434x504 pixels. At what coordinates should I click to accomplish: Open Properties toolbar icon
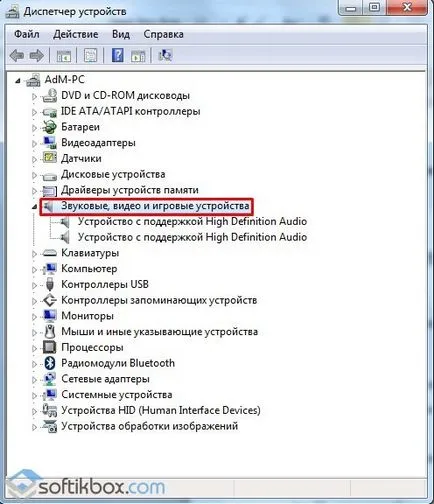90,55
